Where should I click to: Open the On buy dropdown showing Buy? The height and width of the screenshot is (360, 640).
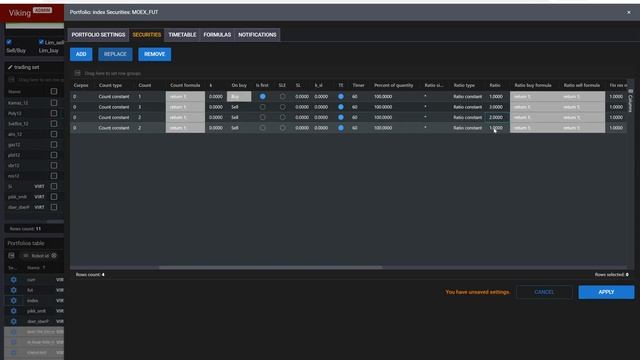[x=239, y=97]
